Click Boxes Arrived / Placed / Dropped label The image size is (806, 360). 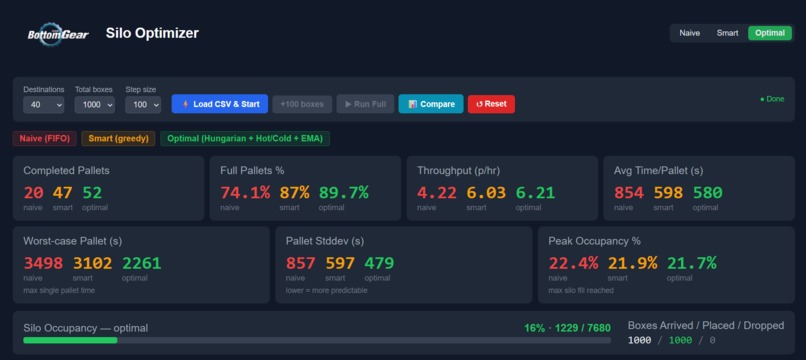[x=706, y=325]
